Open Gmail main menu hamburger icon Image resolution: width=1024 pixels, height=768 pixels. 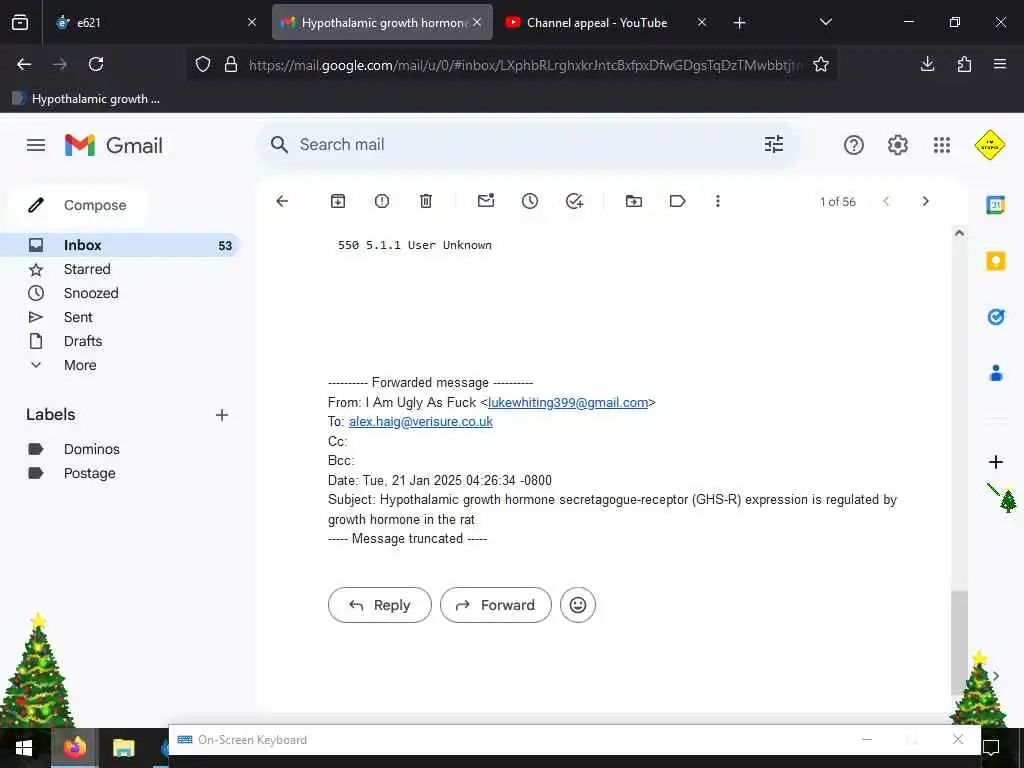coord(36,145)
